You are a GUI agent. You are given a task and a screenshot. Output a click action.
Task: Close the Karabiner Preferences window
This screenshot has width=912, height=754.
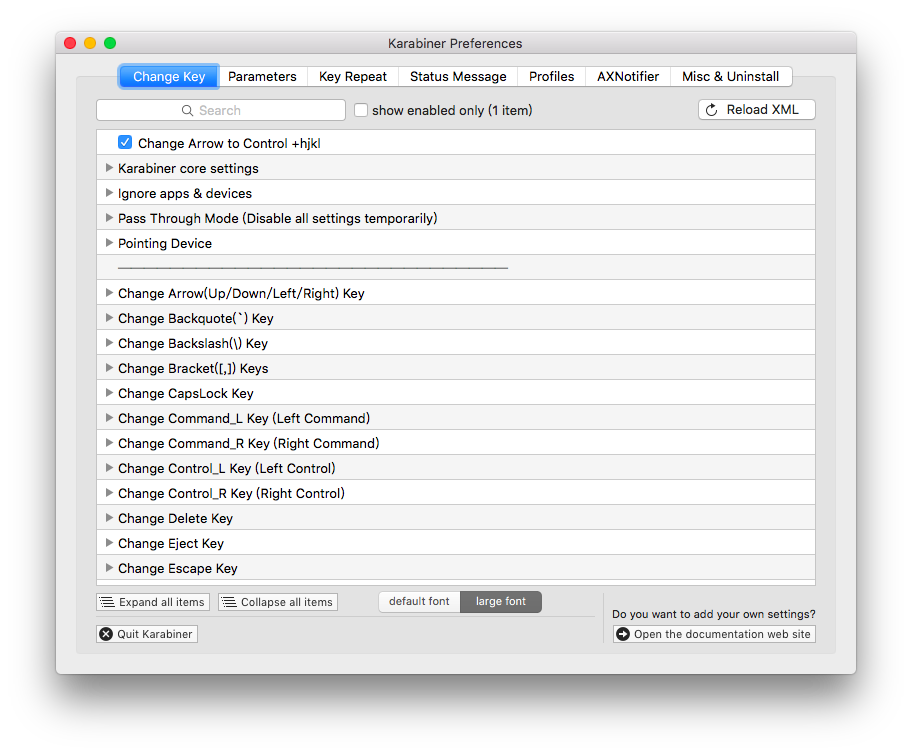pos(70,43)
